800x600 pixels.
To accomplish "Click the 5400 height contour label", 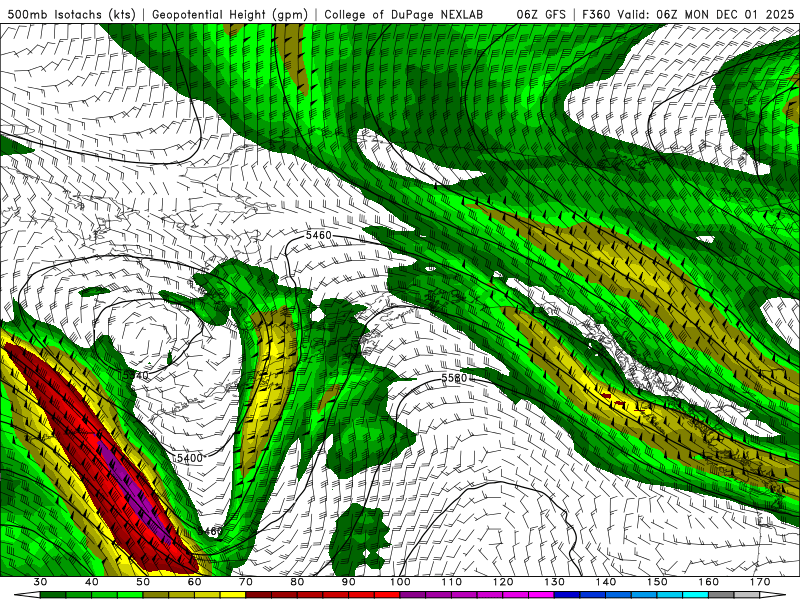I will pos(190,458).
